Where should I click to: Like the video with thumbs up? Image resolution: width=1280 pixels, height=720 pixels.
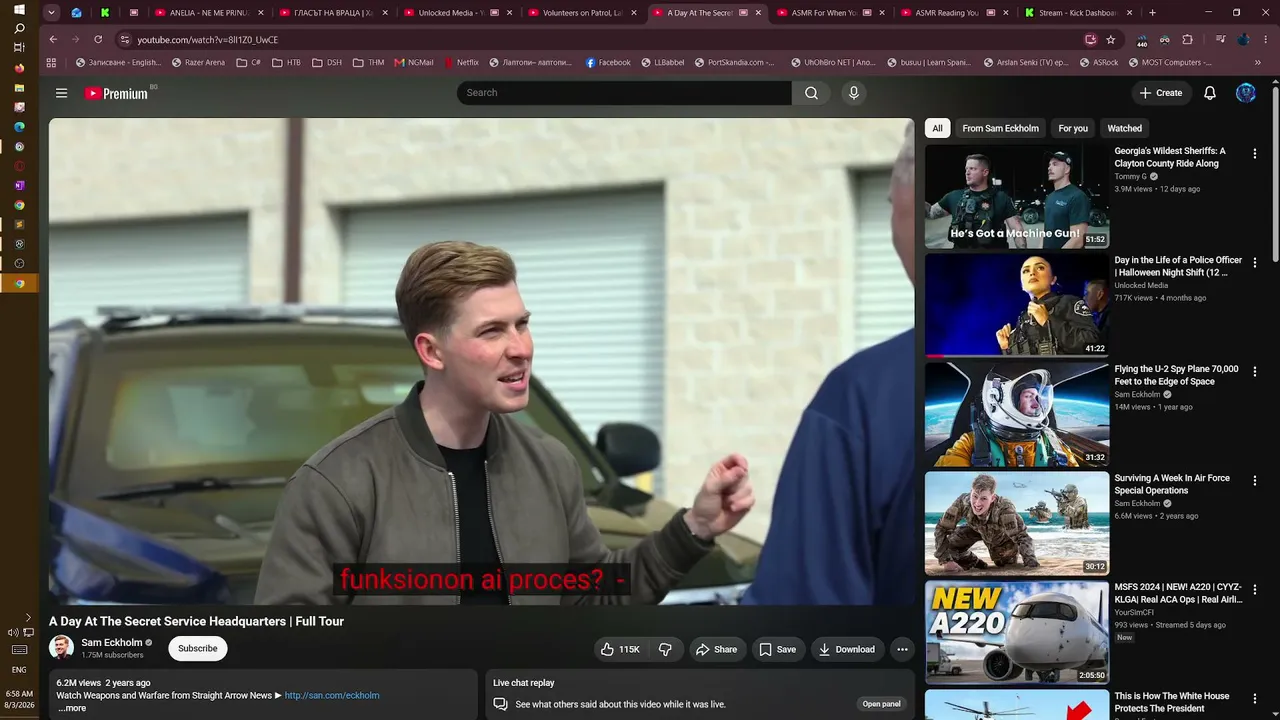pos(620,649)
